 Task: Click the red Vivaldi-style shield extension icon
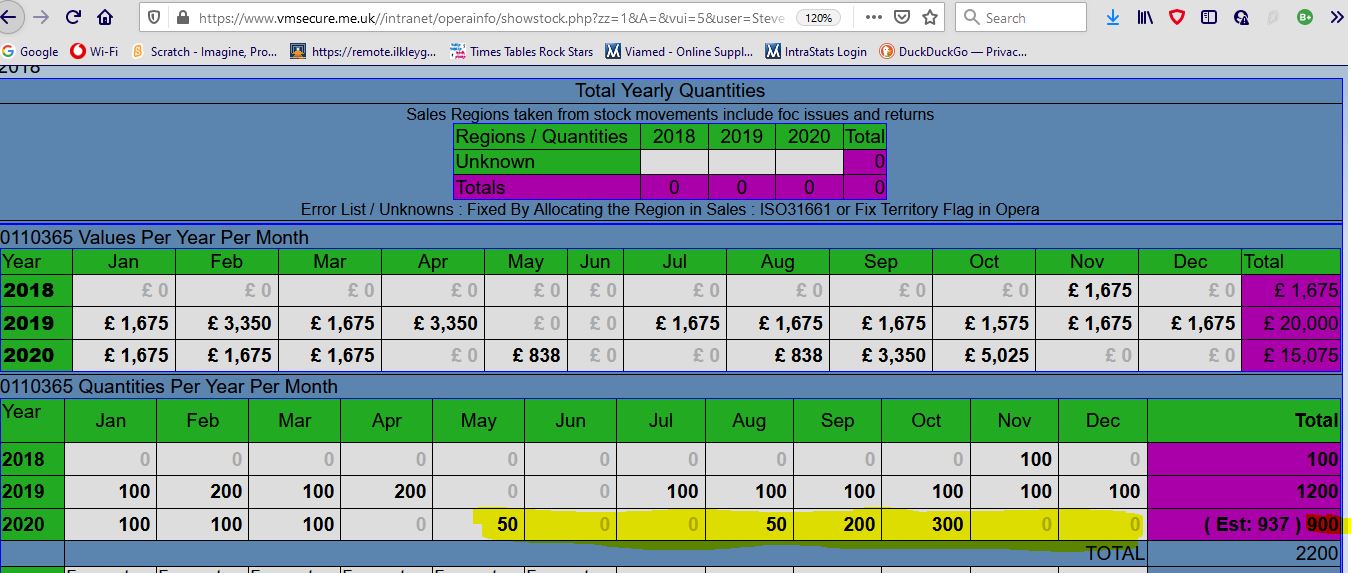point(1177,17)
